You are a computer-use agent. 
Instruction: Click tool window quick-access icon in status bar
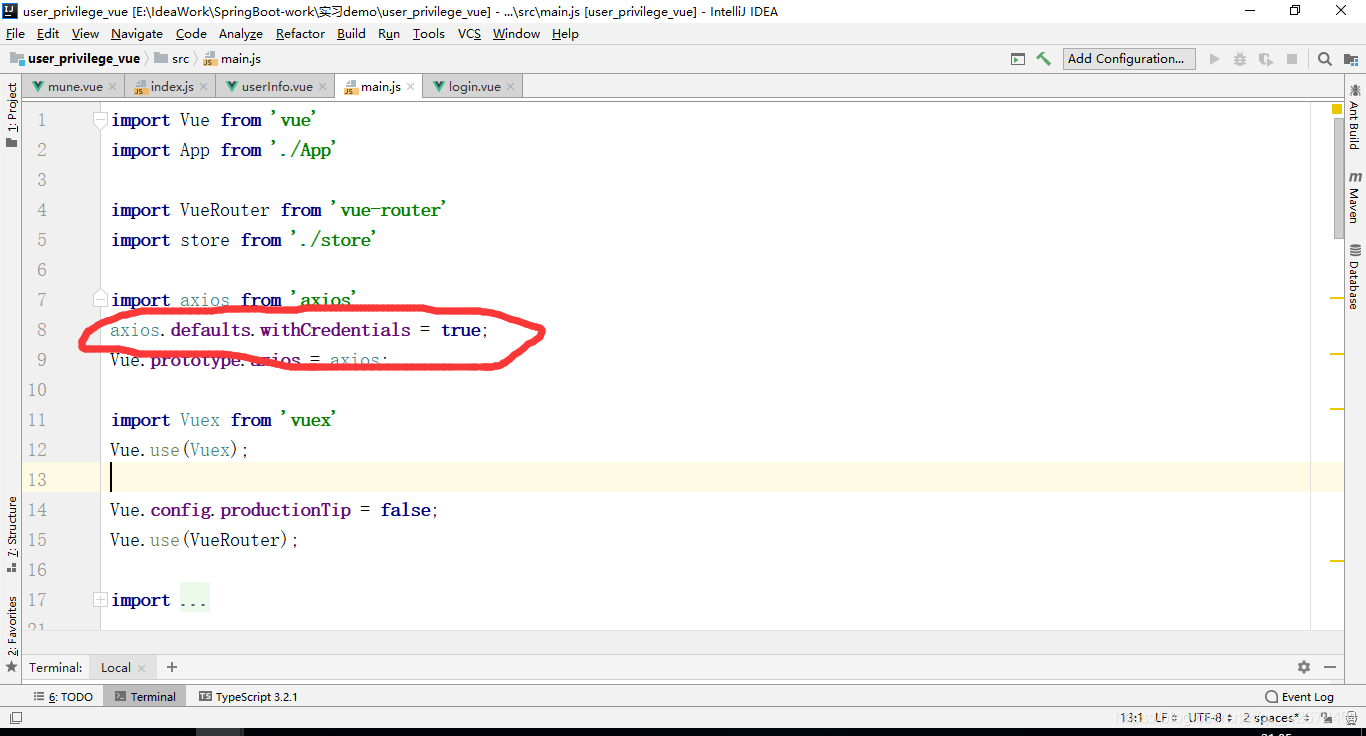(15, 717)
